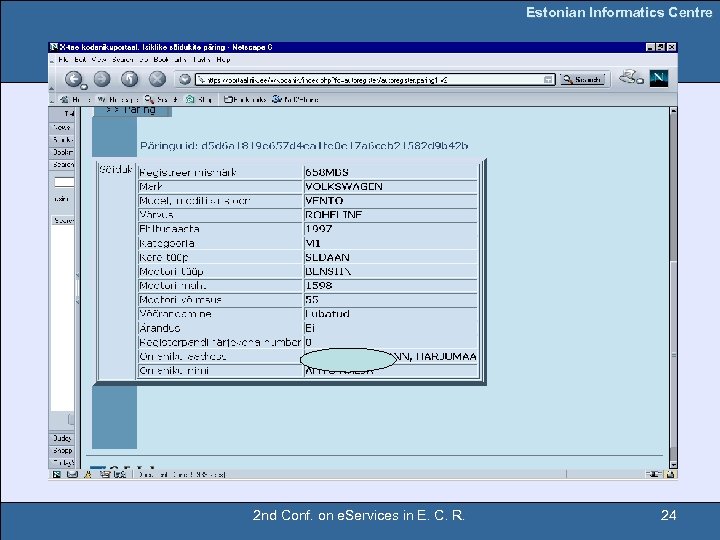720x540 pixels.
Task: Select the Buddy list tab in sidebar
Action: pos(62,438)
